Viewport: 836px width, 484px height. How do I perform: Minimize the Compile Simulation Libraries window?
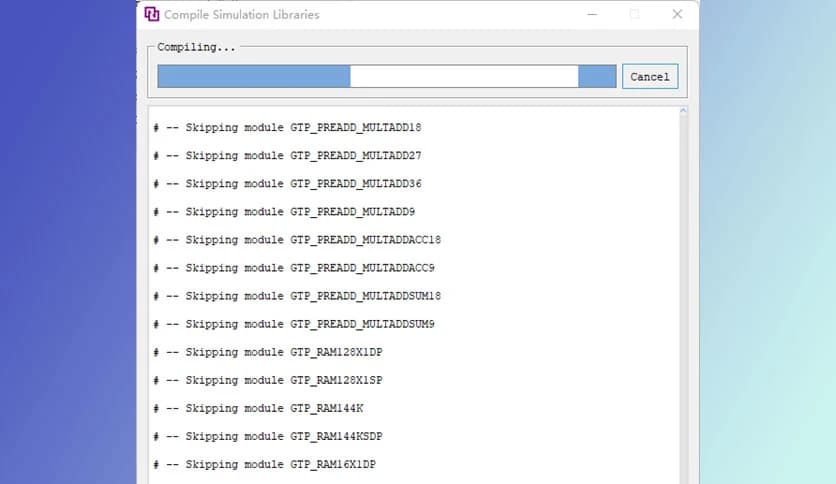[592, 14]
